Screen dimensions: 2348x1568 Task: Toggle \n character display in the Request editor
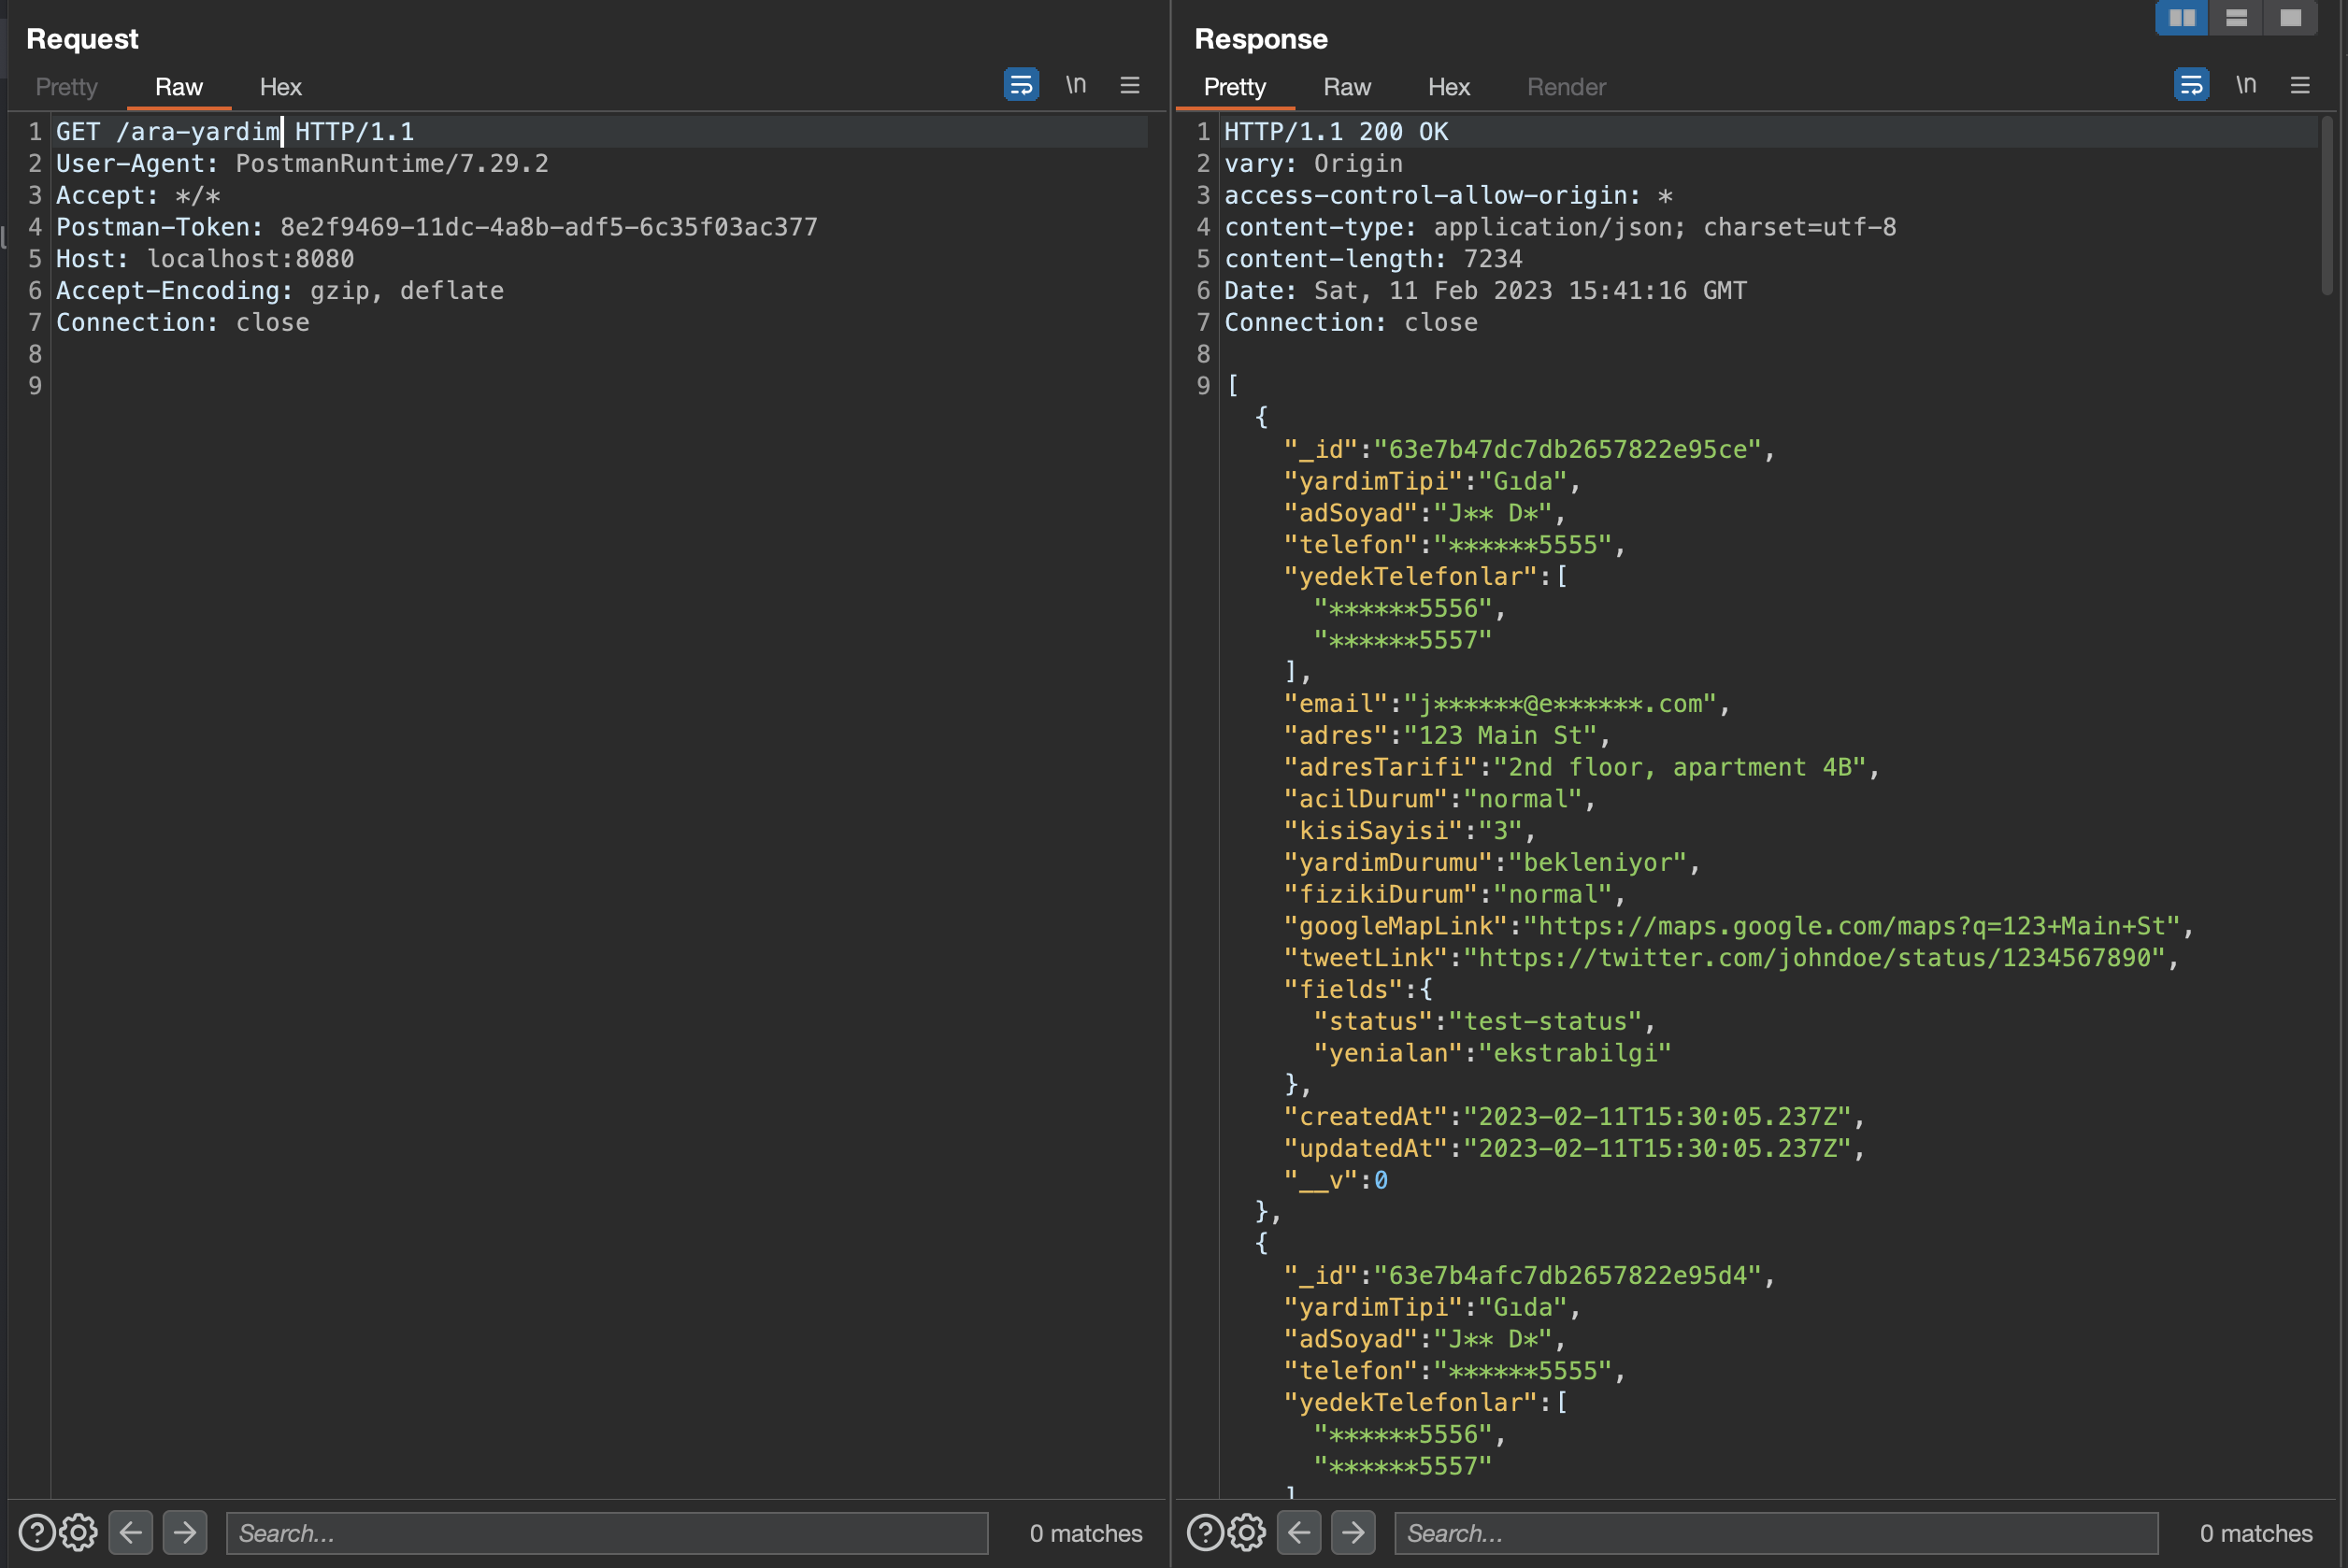1076,85
